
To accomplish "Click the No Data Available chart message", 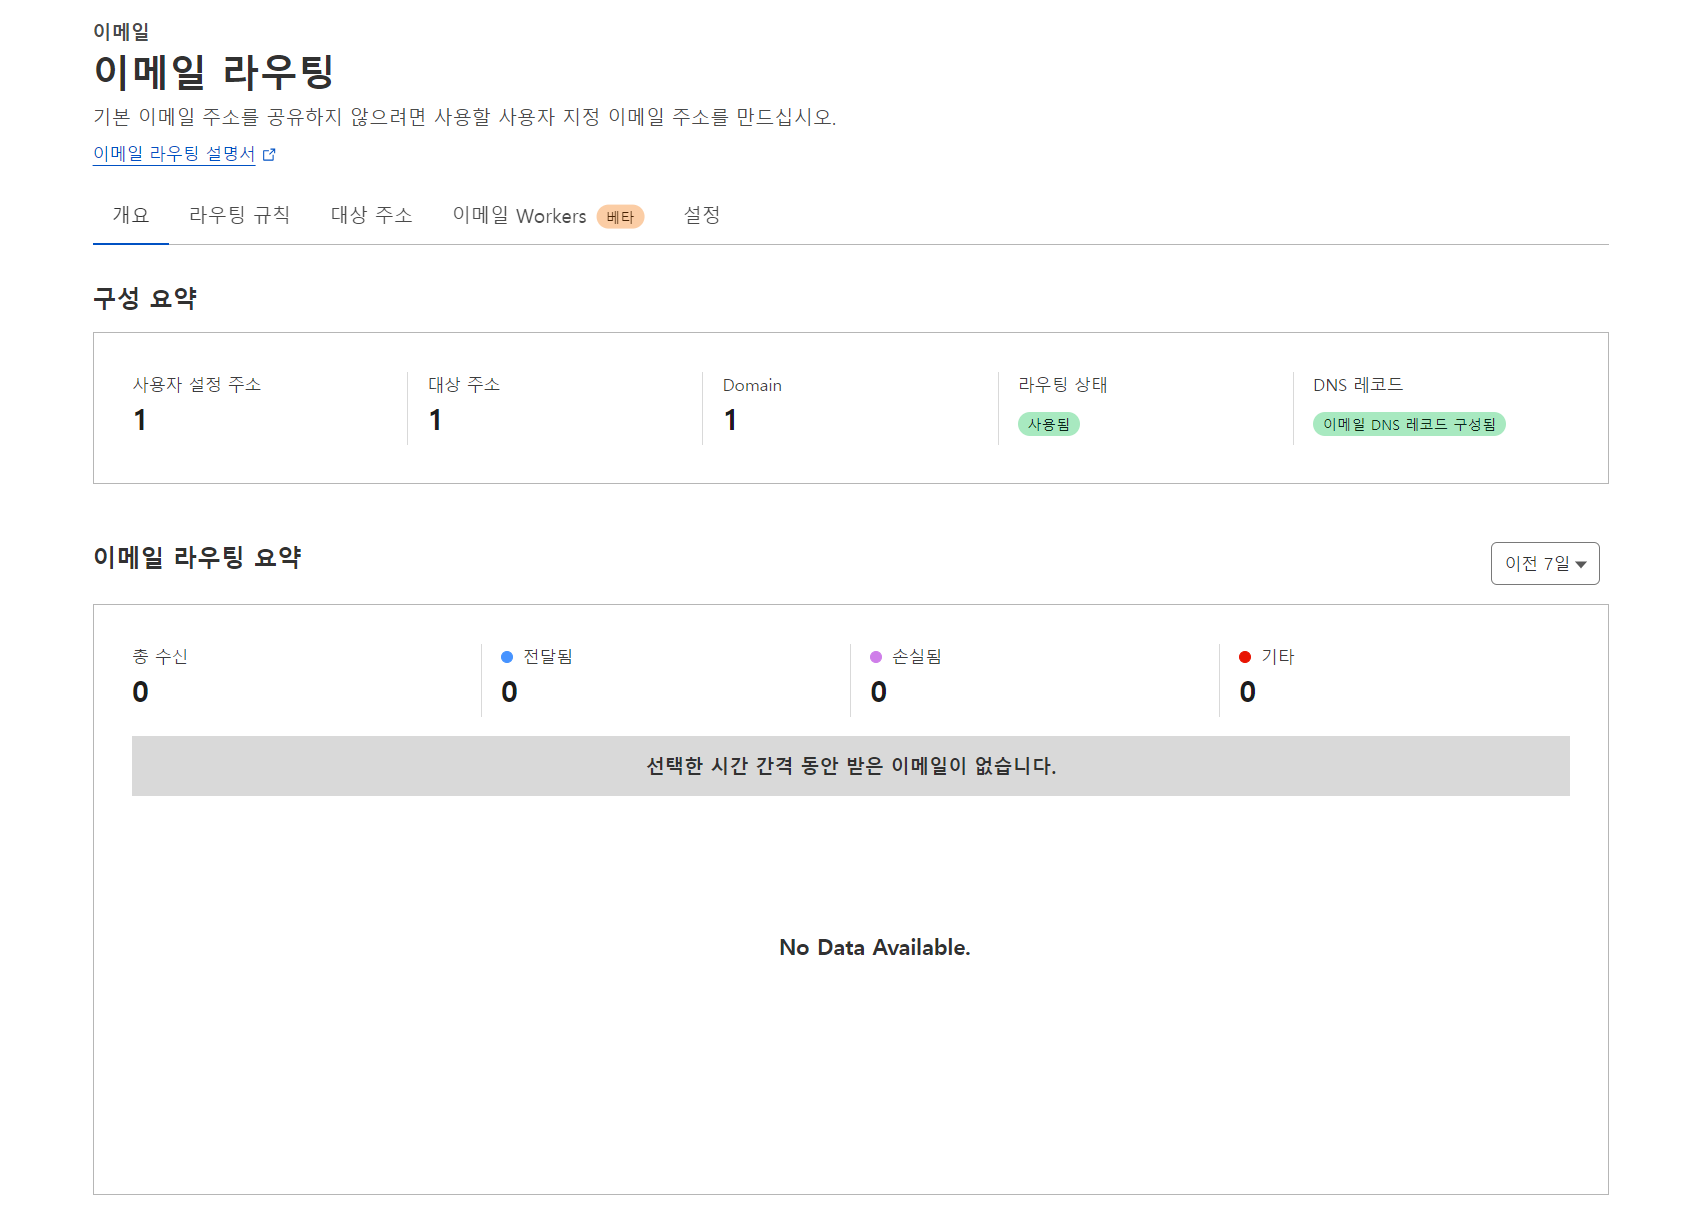I will tap(874, 947).
